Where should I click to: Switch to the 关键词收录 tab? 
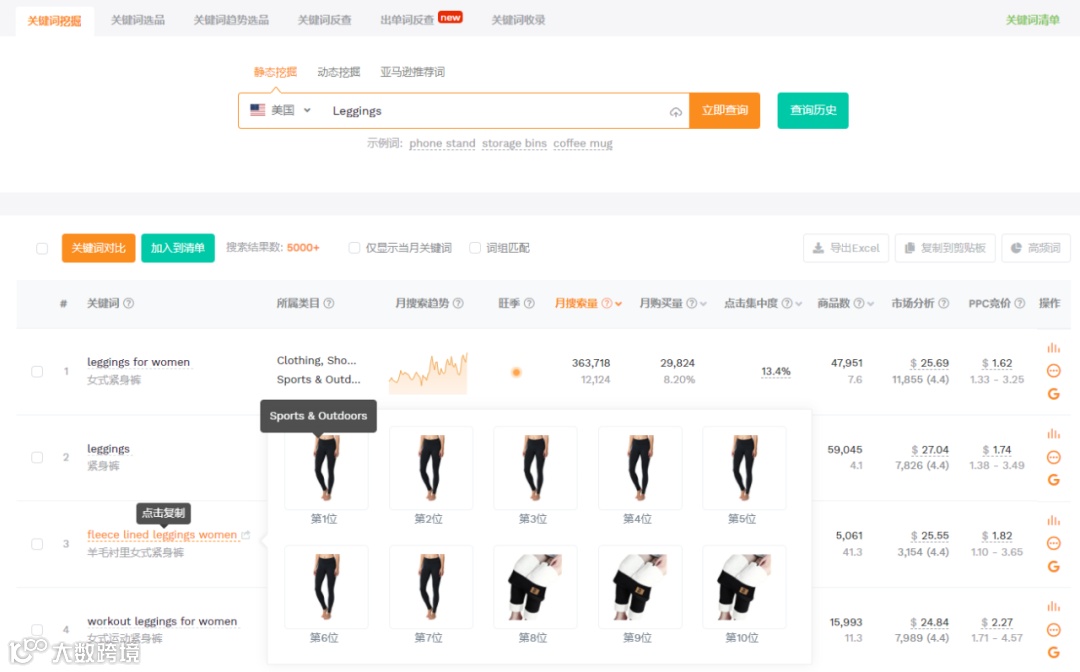pos(518,20)
